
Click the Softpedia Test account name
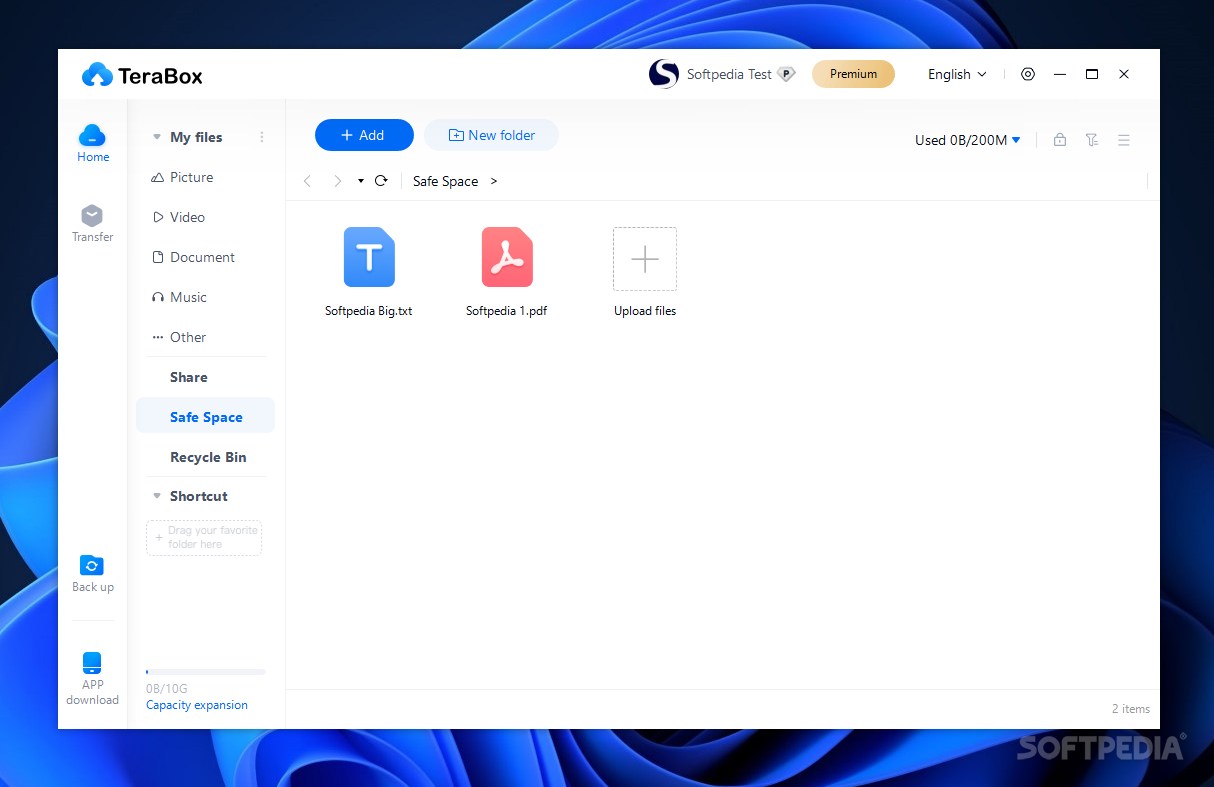729,74
